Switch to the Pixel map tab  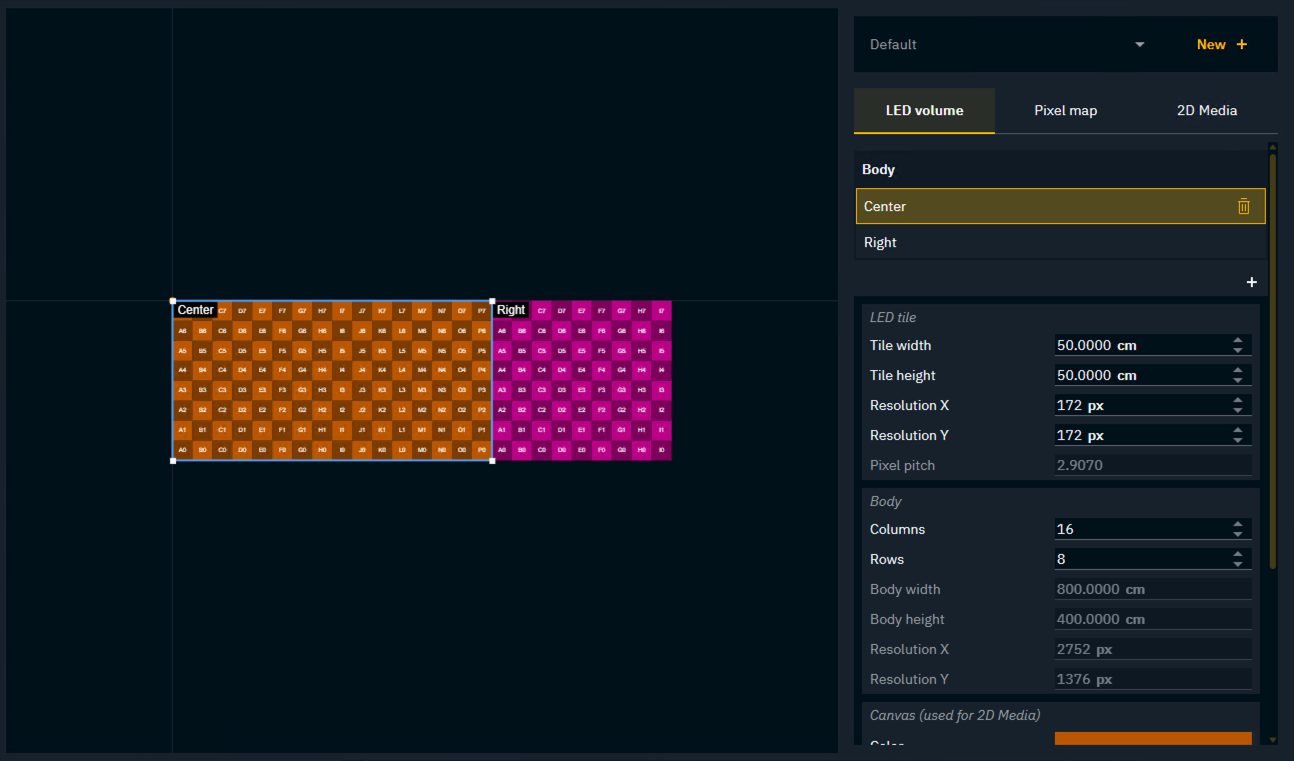click(x=1065, y=110)
